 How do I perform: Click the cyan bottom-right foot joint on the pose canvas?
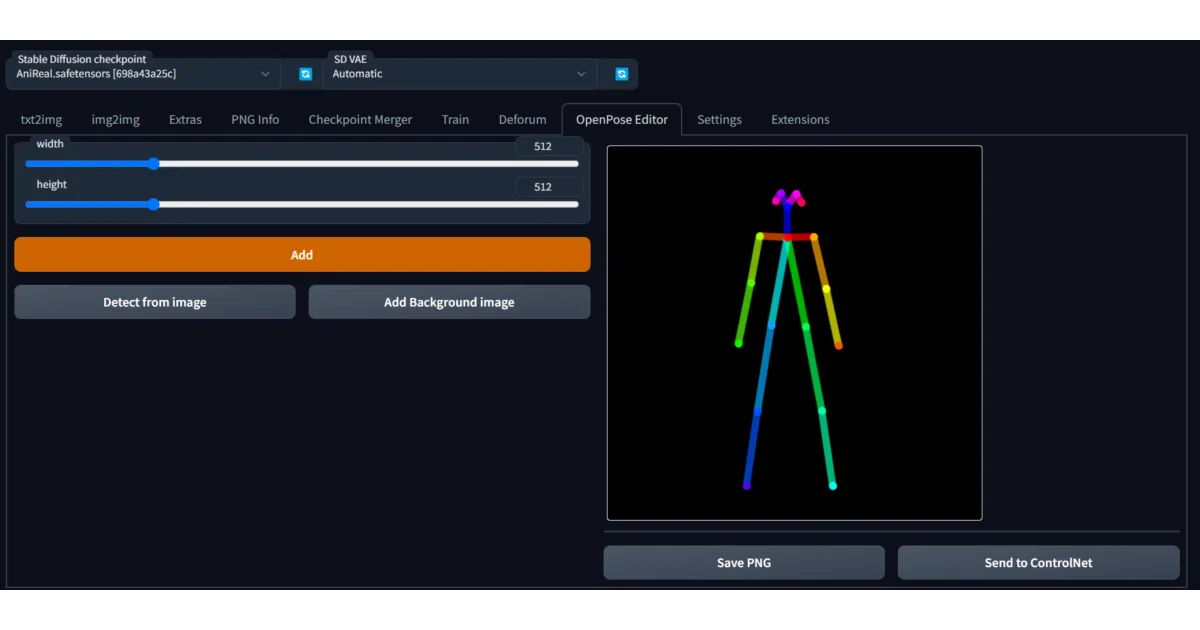point(832,486)
